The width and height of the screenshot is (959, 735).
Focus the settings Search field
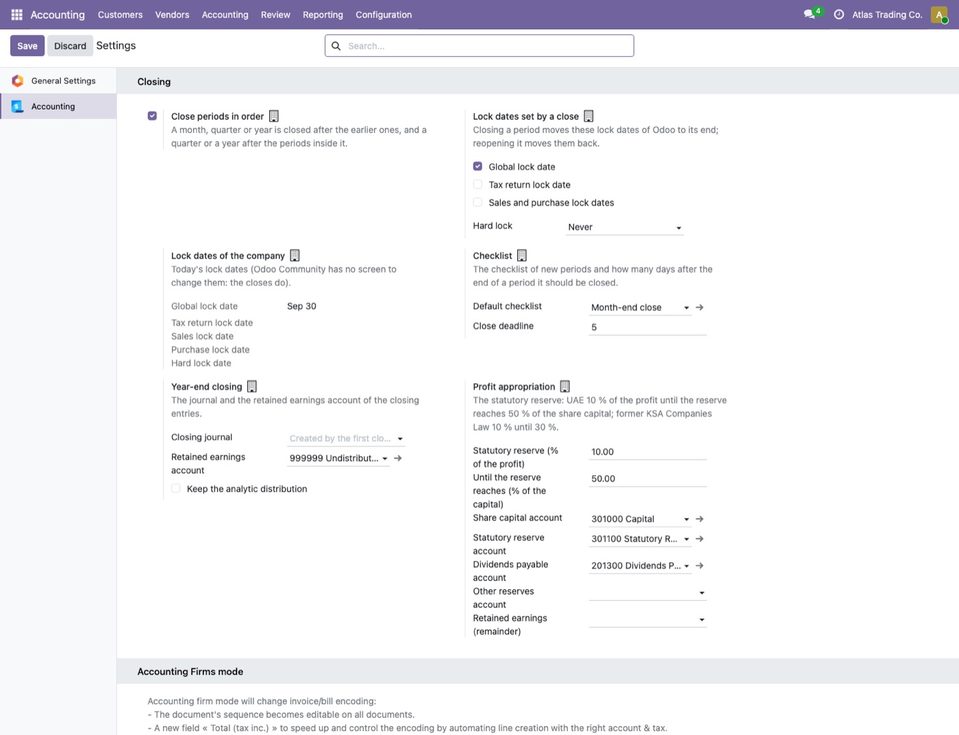479,46
